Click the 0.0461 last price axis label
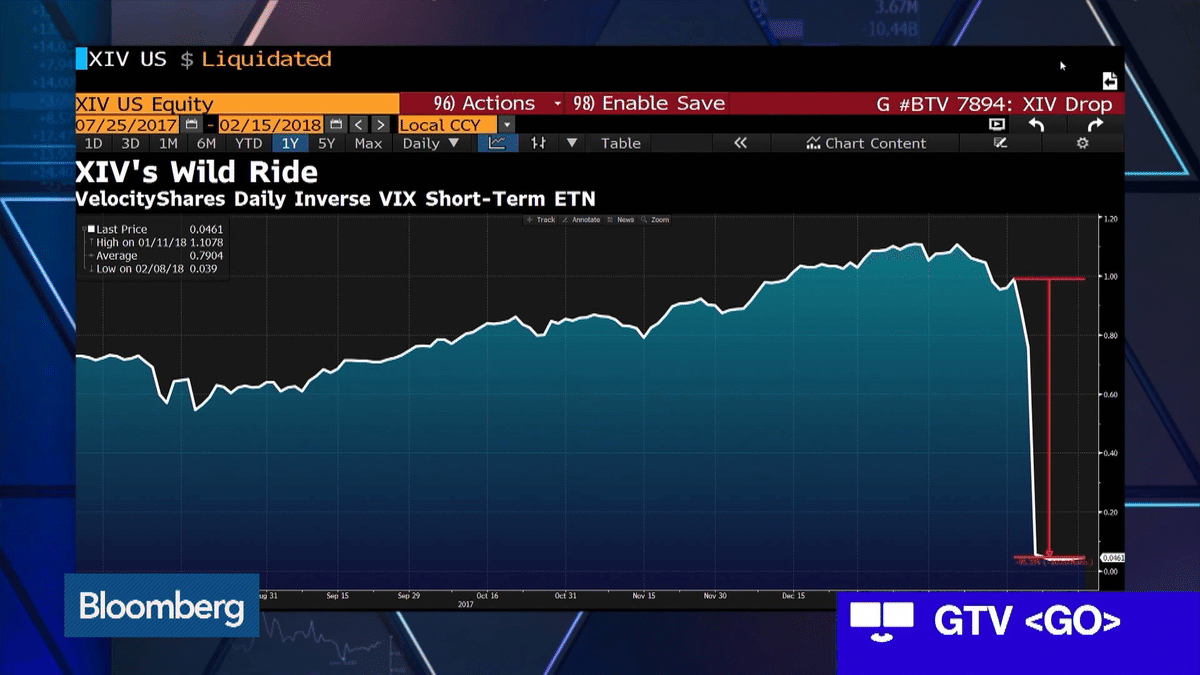 pyautogui.click(x=1113, y=557)
